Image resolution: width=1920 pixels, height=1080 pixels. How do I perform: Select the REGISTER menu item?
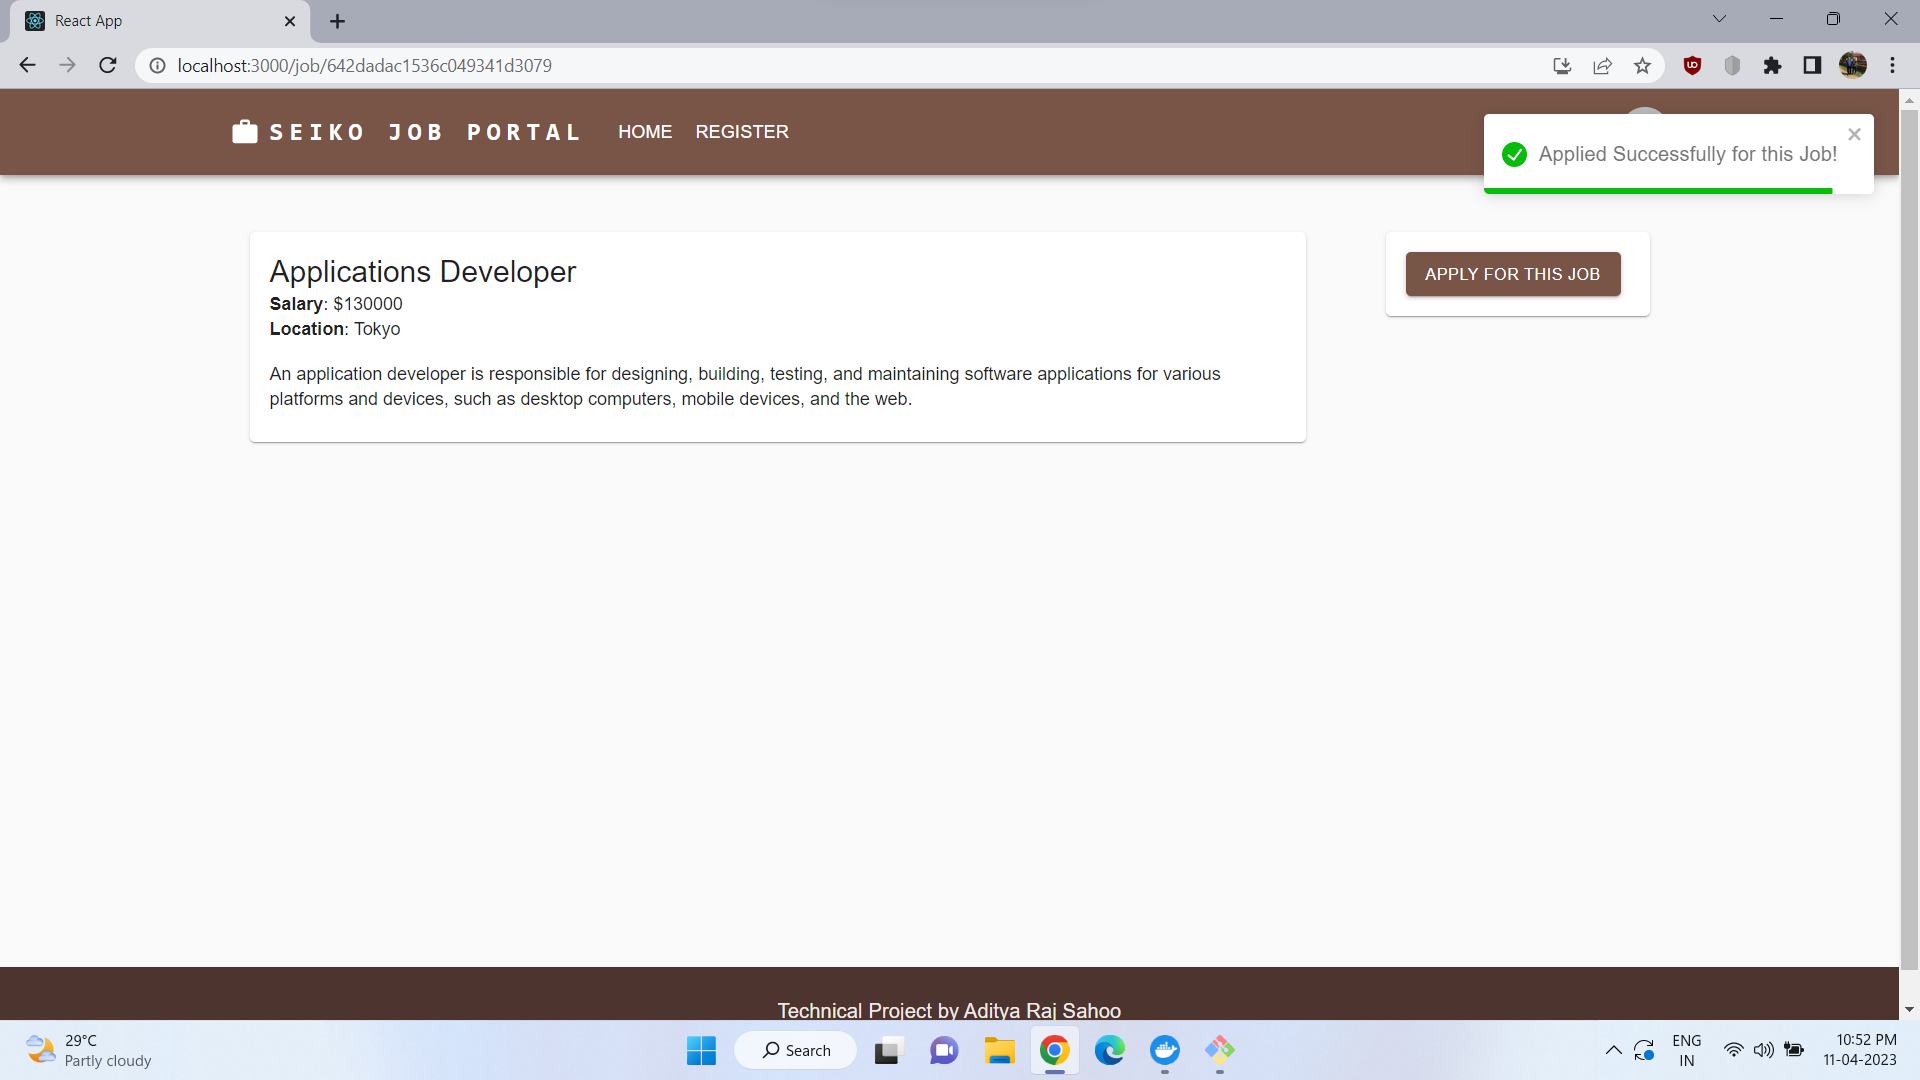pyautogui.click(x=741, y=131)
